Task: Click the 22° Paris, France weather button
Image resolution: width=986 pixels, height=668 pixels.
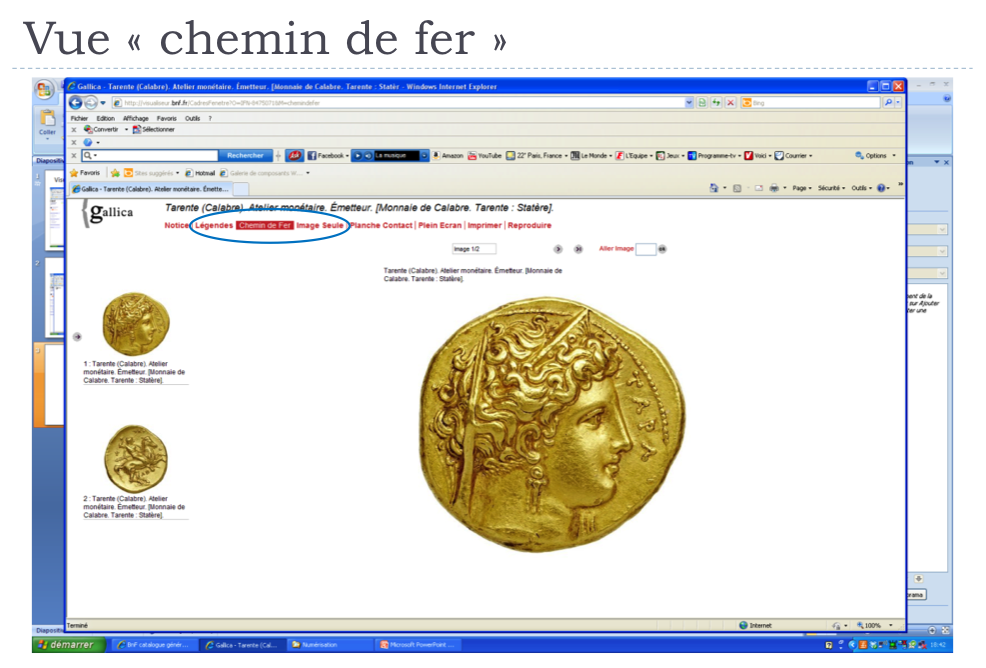Action: 537,155
